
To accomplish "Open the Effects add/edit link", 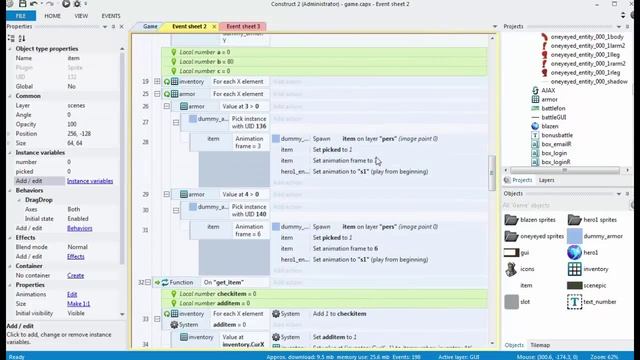I will pyautogui.click(x=76, y=256).
